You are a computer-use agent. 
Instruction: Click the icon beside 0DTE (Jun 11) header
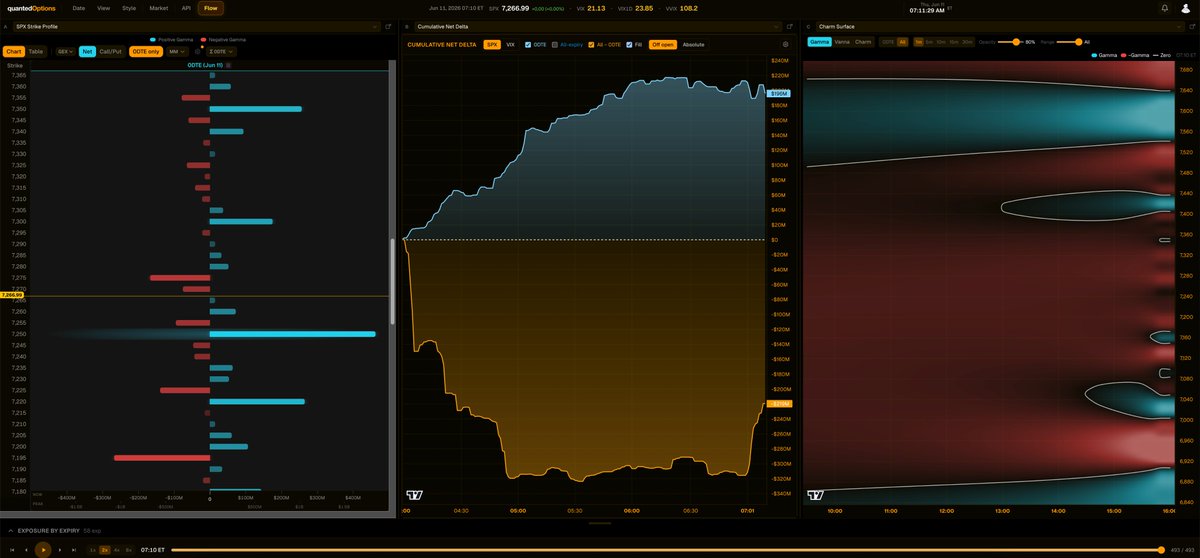[x=228, y=65]
